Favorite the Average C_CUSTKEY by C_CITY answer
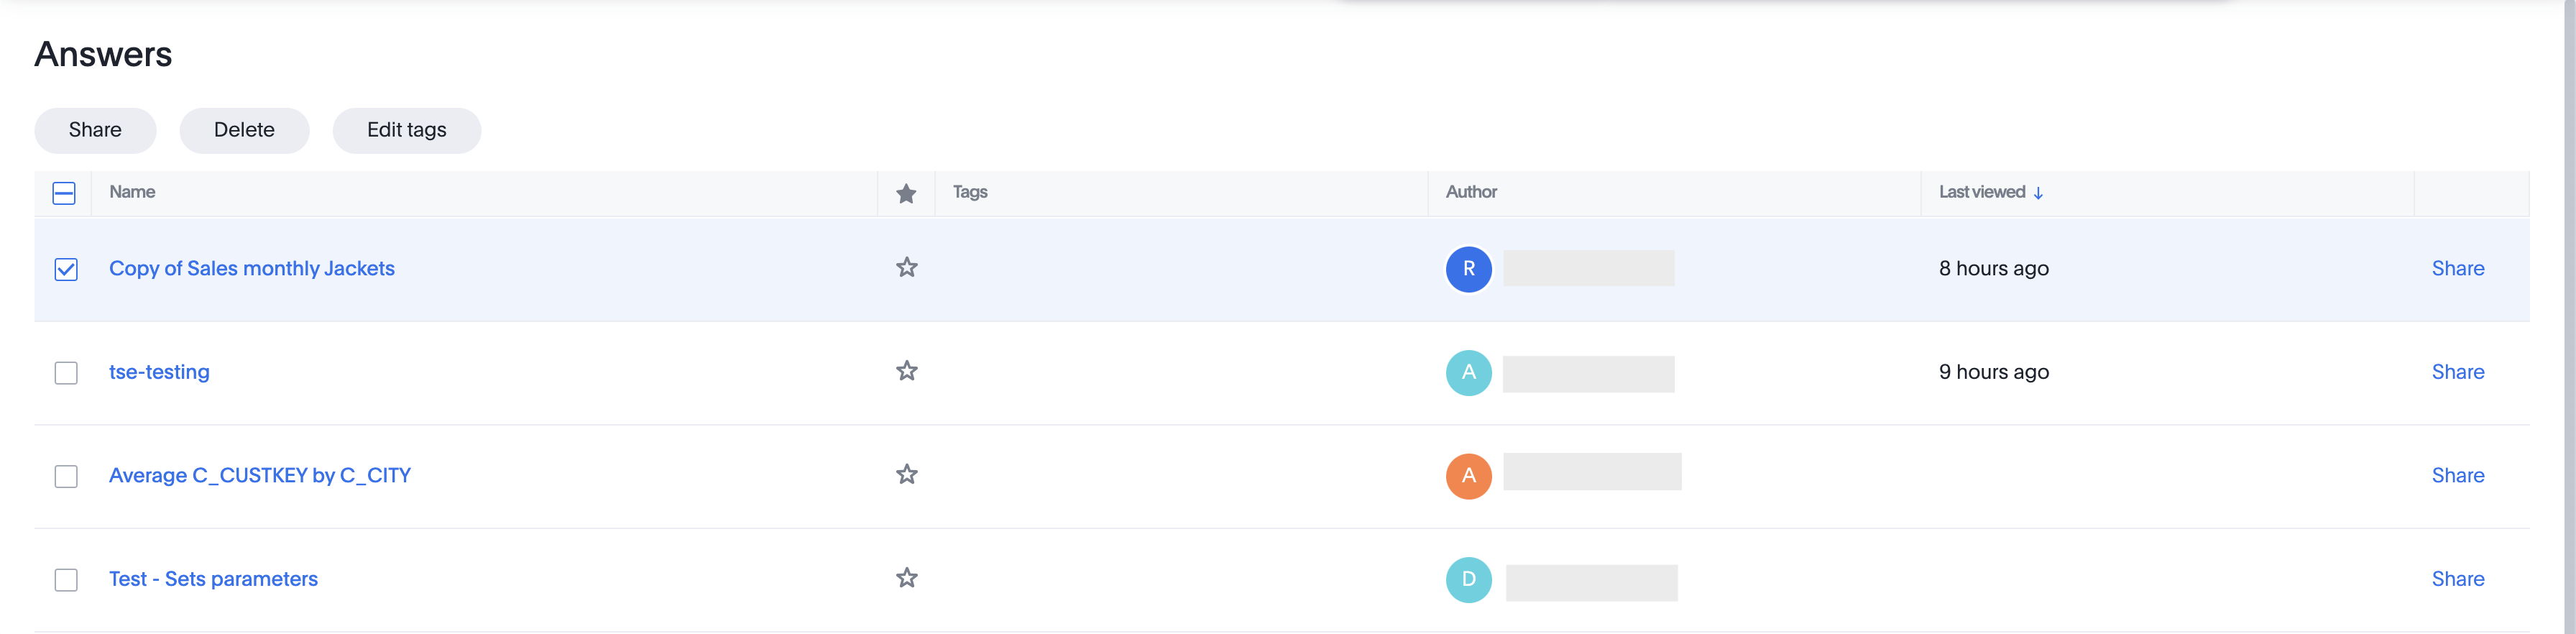 pos(906,475)
